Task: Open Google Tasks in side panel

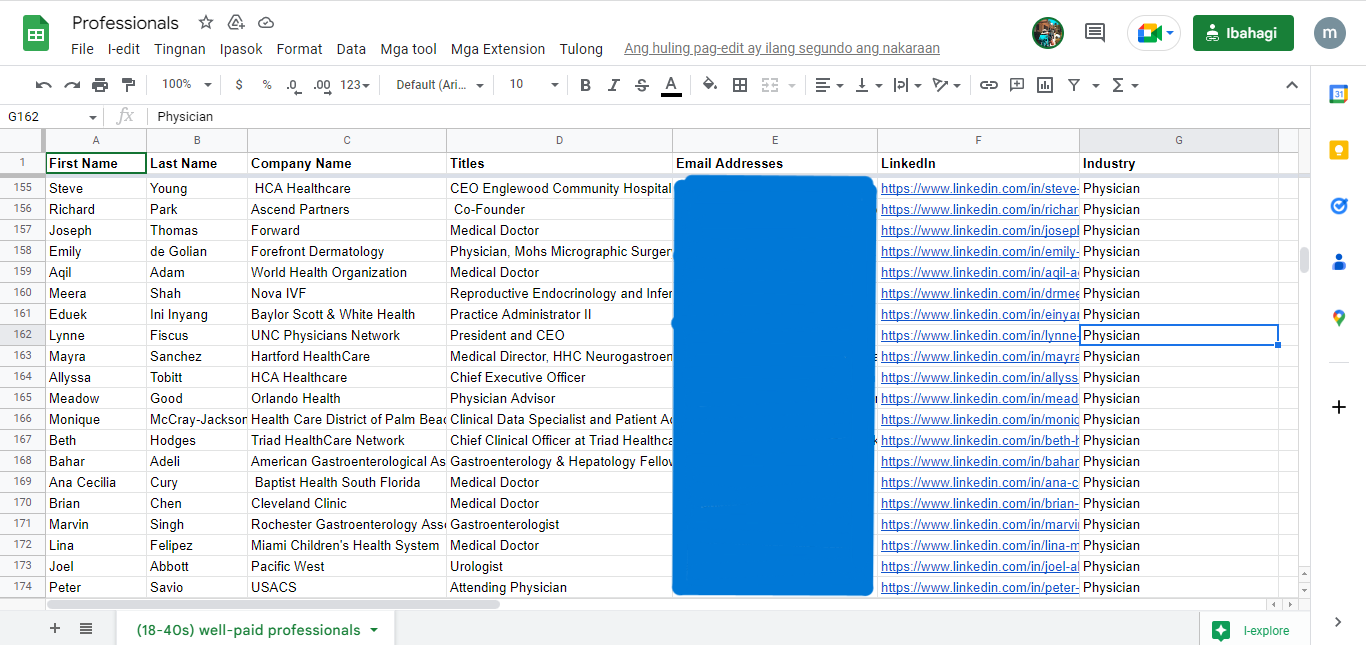Action: (x=1339, y=206)
